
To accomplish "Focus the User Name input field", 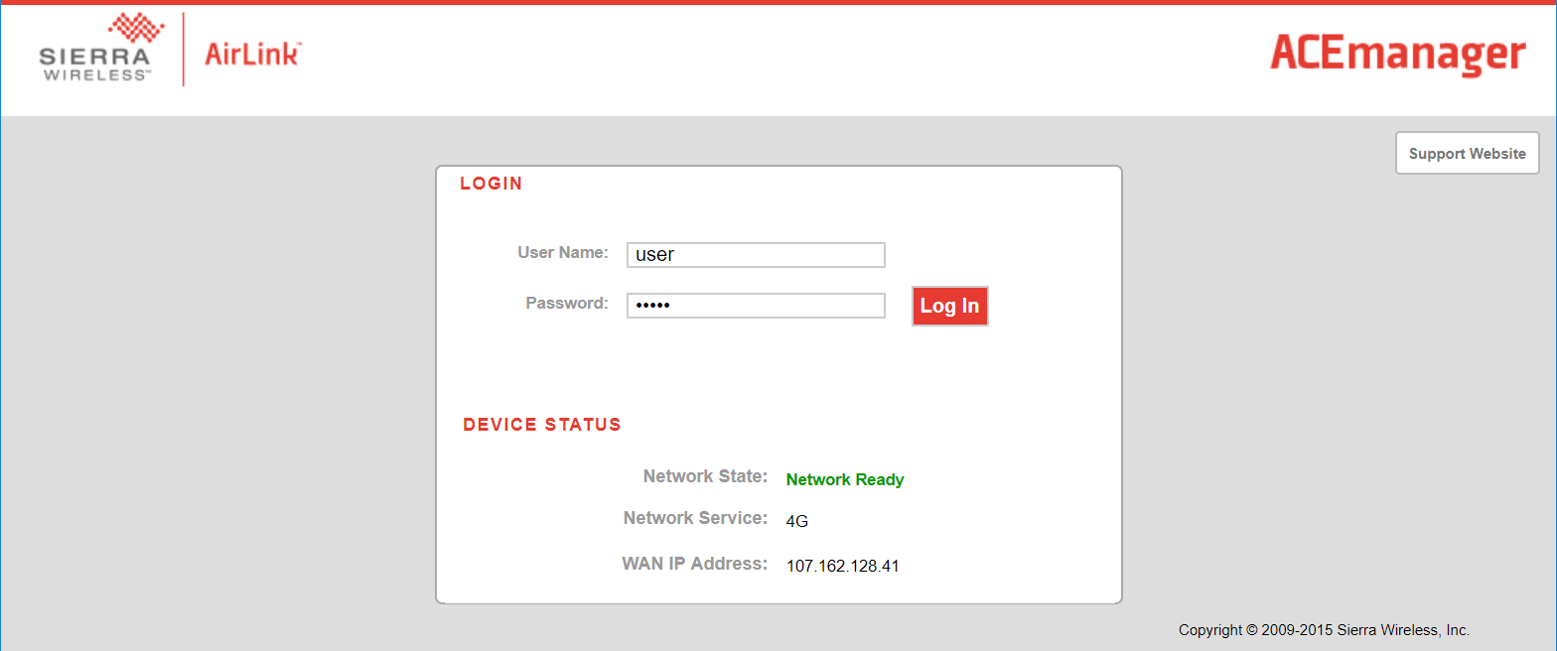I will pos(755,255).
